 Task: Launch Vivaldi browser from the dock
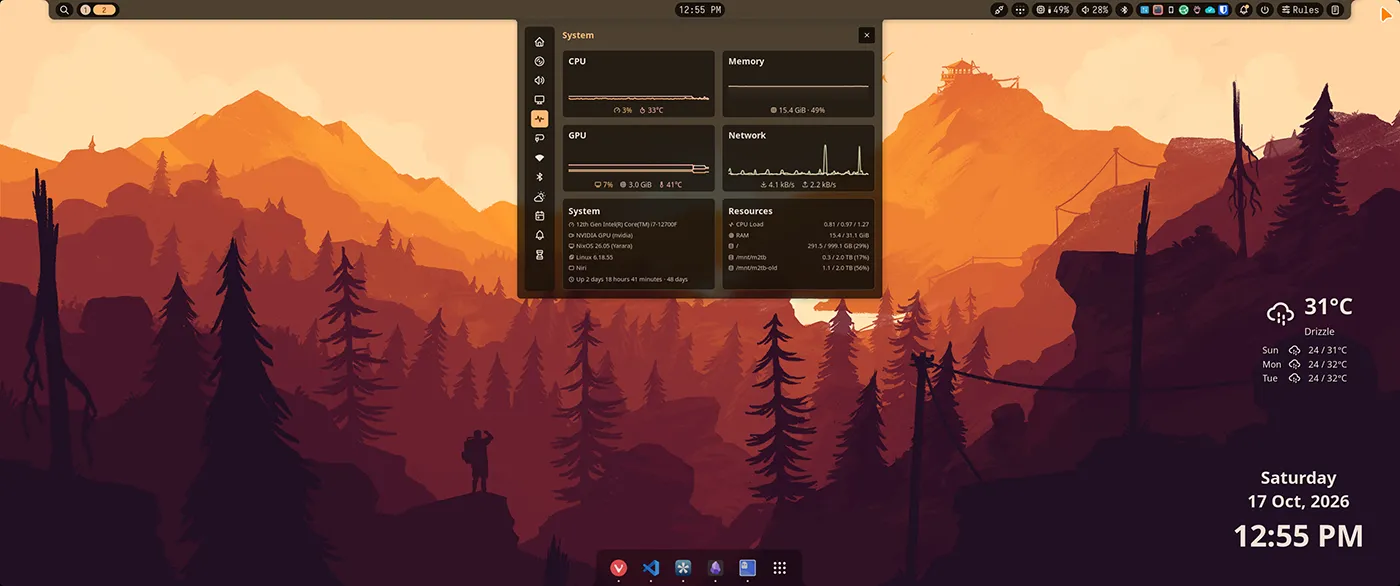point(618,568)
